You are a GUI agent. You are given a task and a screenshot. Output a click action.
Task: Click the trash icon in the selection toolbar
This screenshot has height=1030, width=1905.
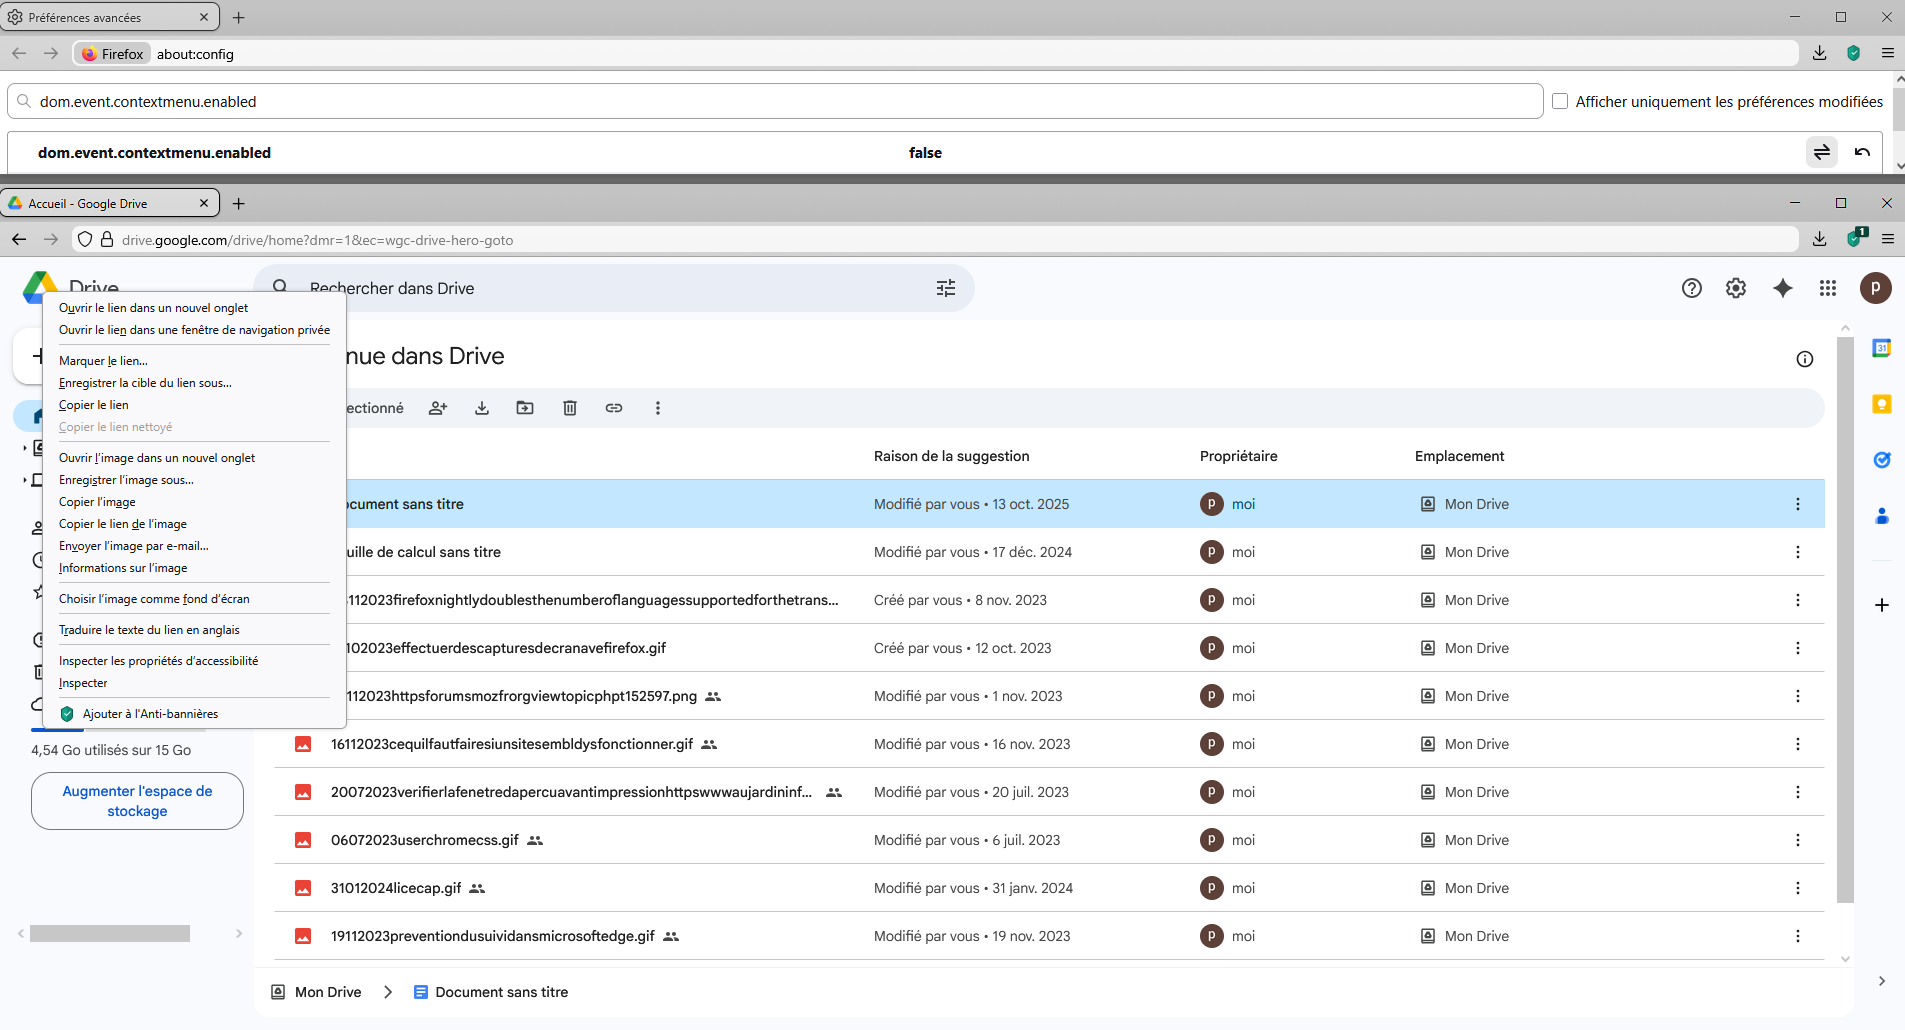pyautogui.click(x=570, y=408)
